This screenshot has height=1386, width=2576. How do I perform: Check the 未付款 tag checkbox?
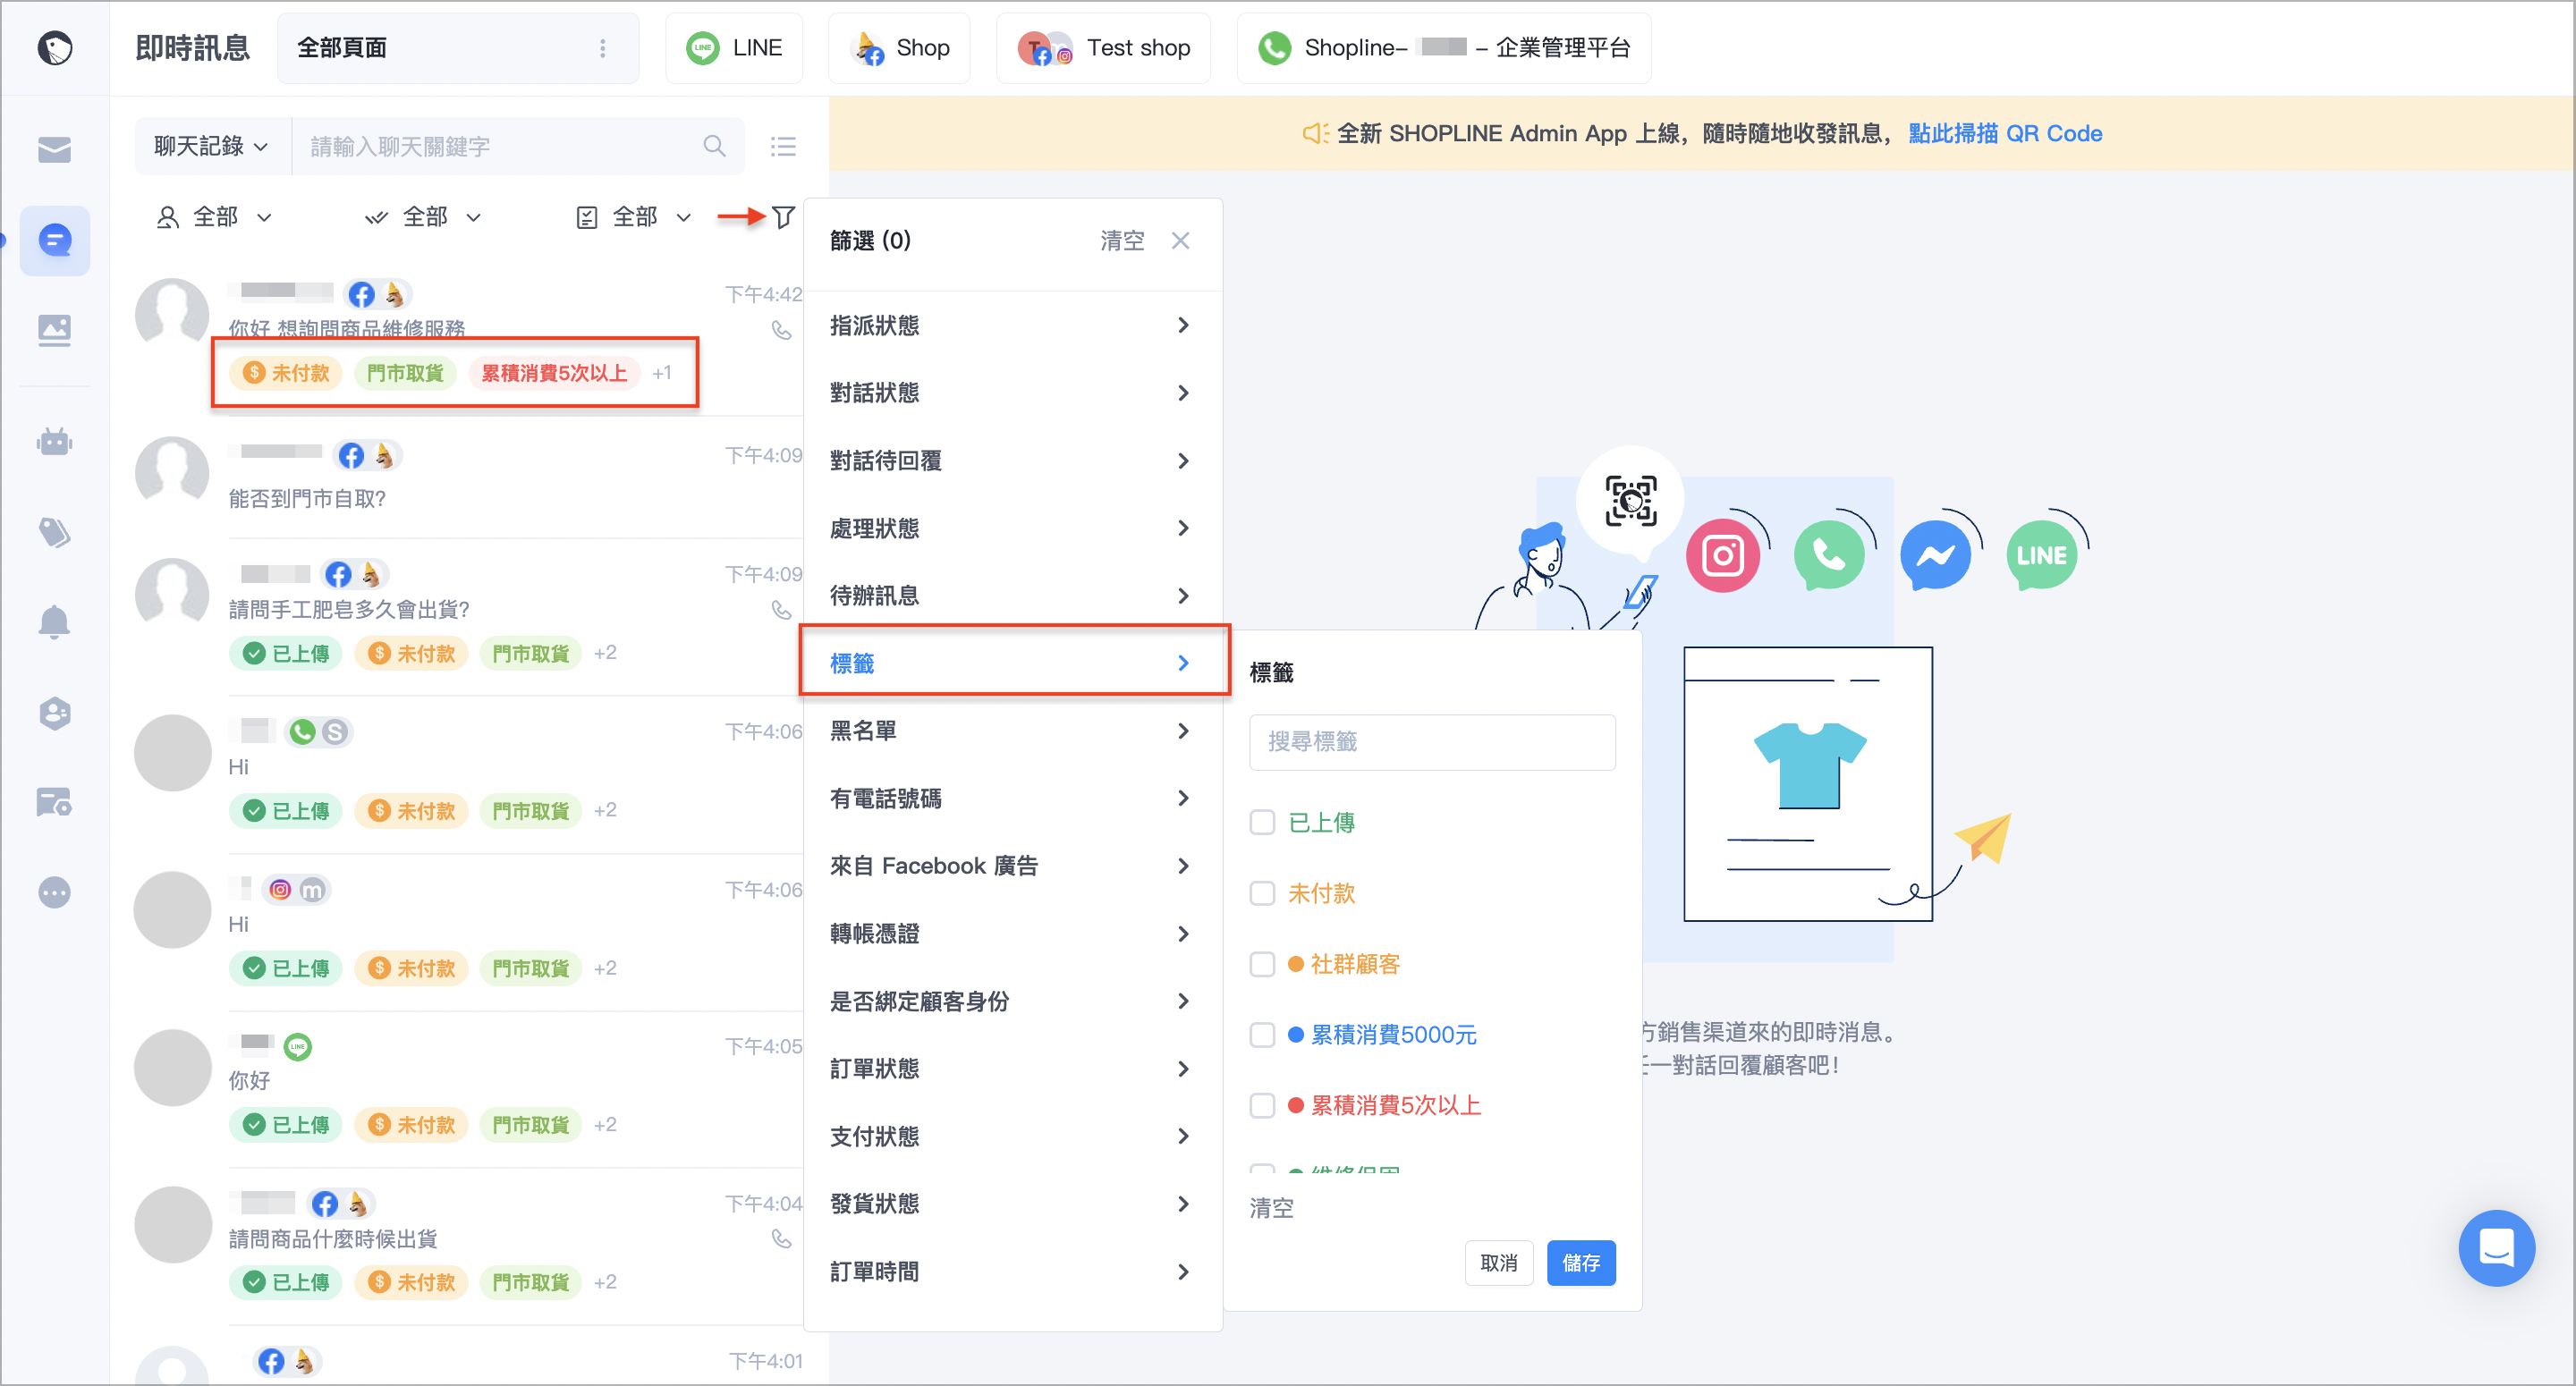1262,894
